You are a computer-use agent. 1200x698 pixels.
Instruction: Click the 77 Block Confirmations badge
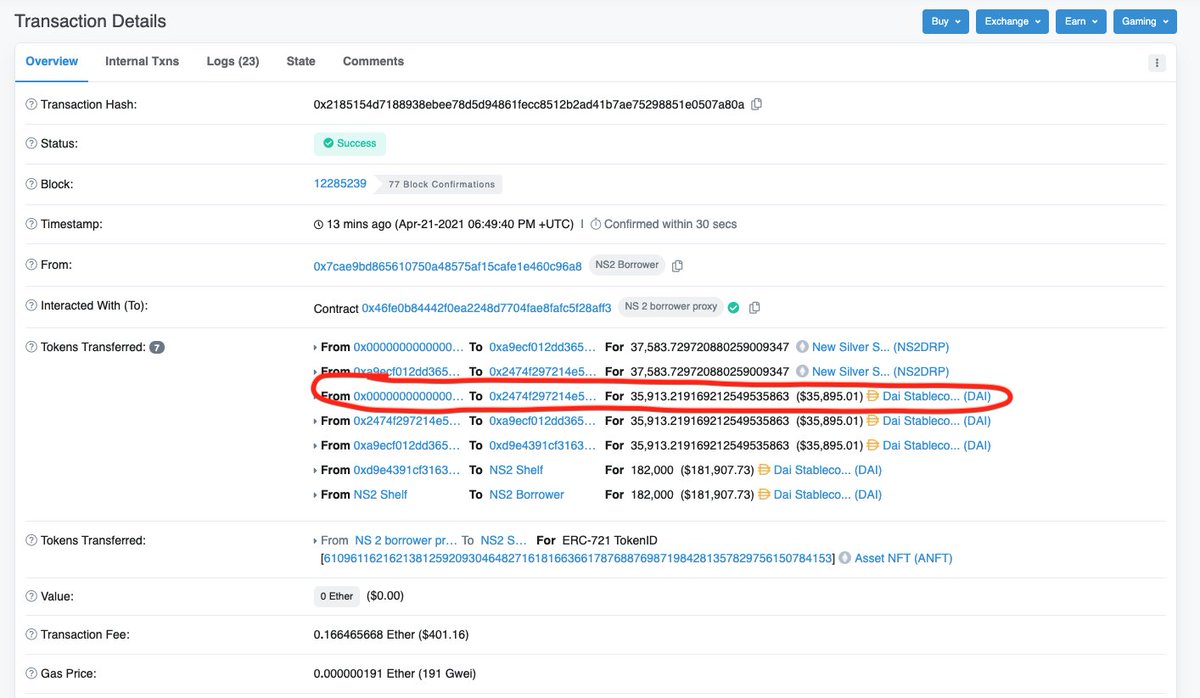tap(439, 185)
